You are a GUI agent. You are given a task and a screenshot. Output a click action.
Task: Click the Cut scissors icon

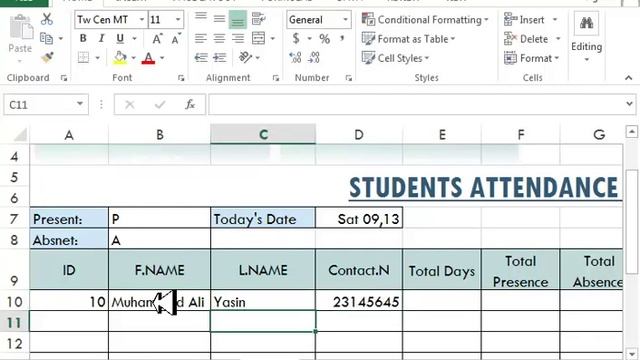[x=47, y=19]
